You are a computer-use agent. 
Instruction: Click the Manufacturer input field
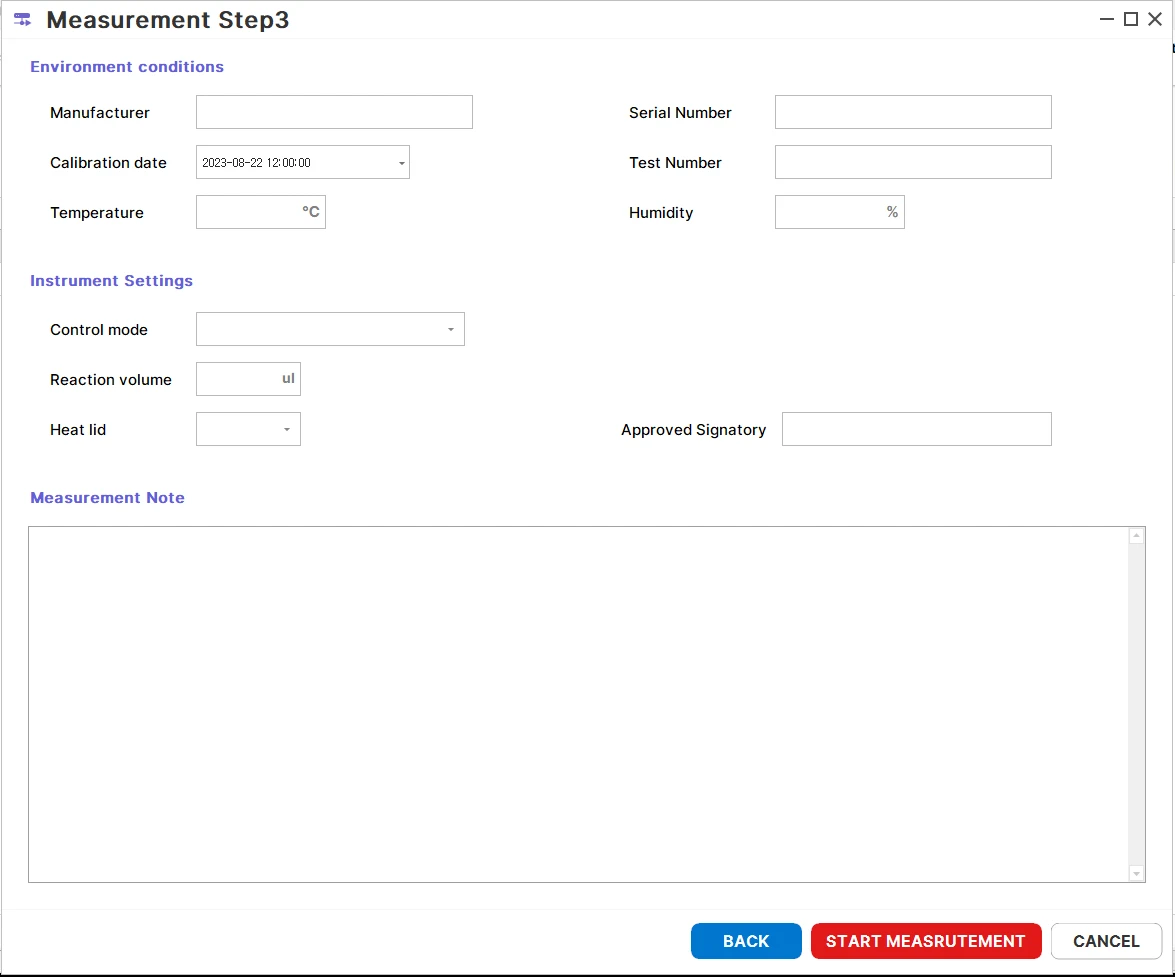334,112
